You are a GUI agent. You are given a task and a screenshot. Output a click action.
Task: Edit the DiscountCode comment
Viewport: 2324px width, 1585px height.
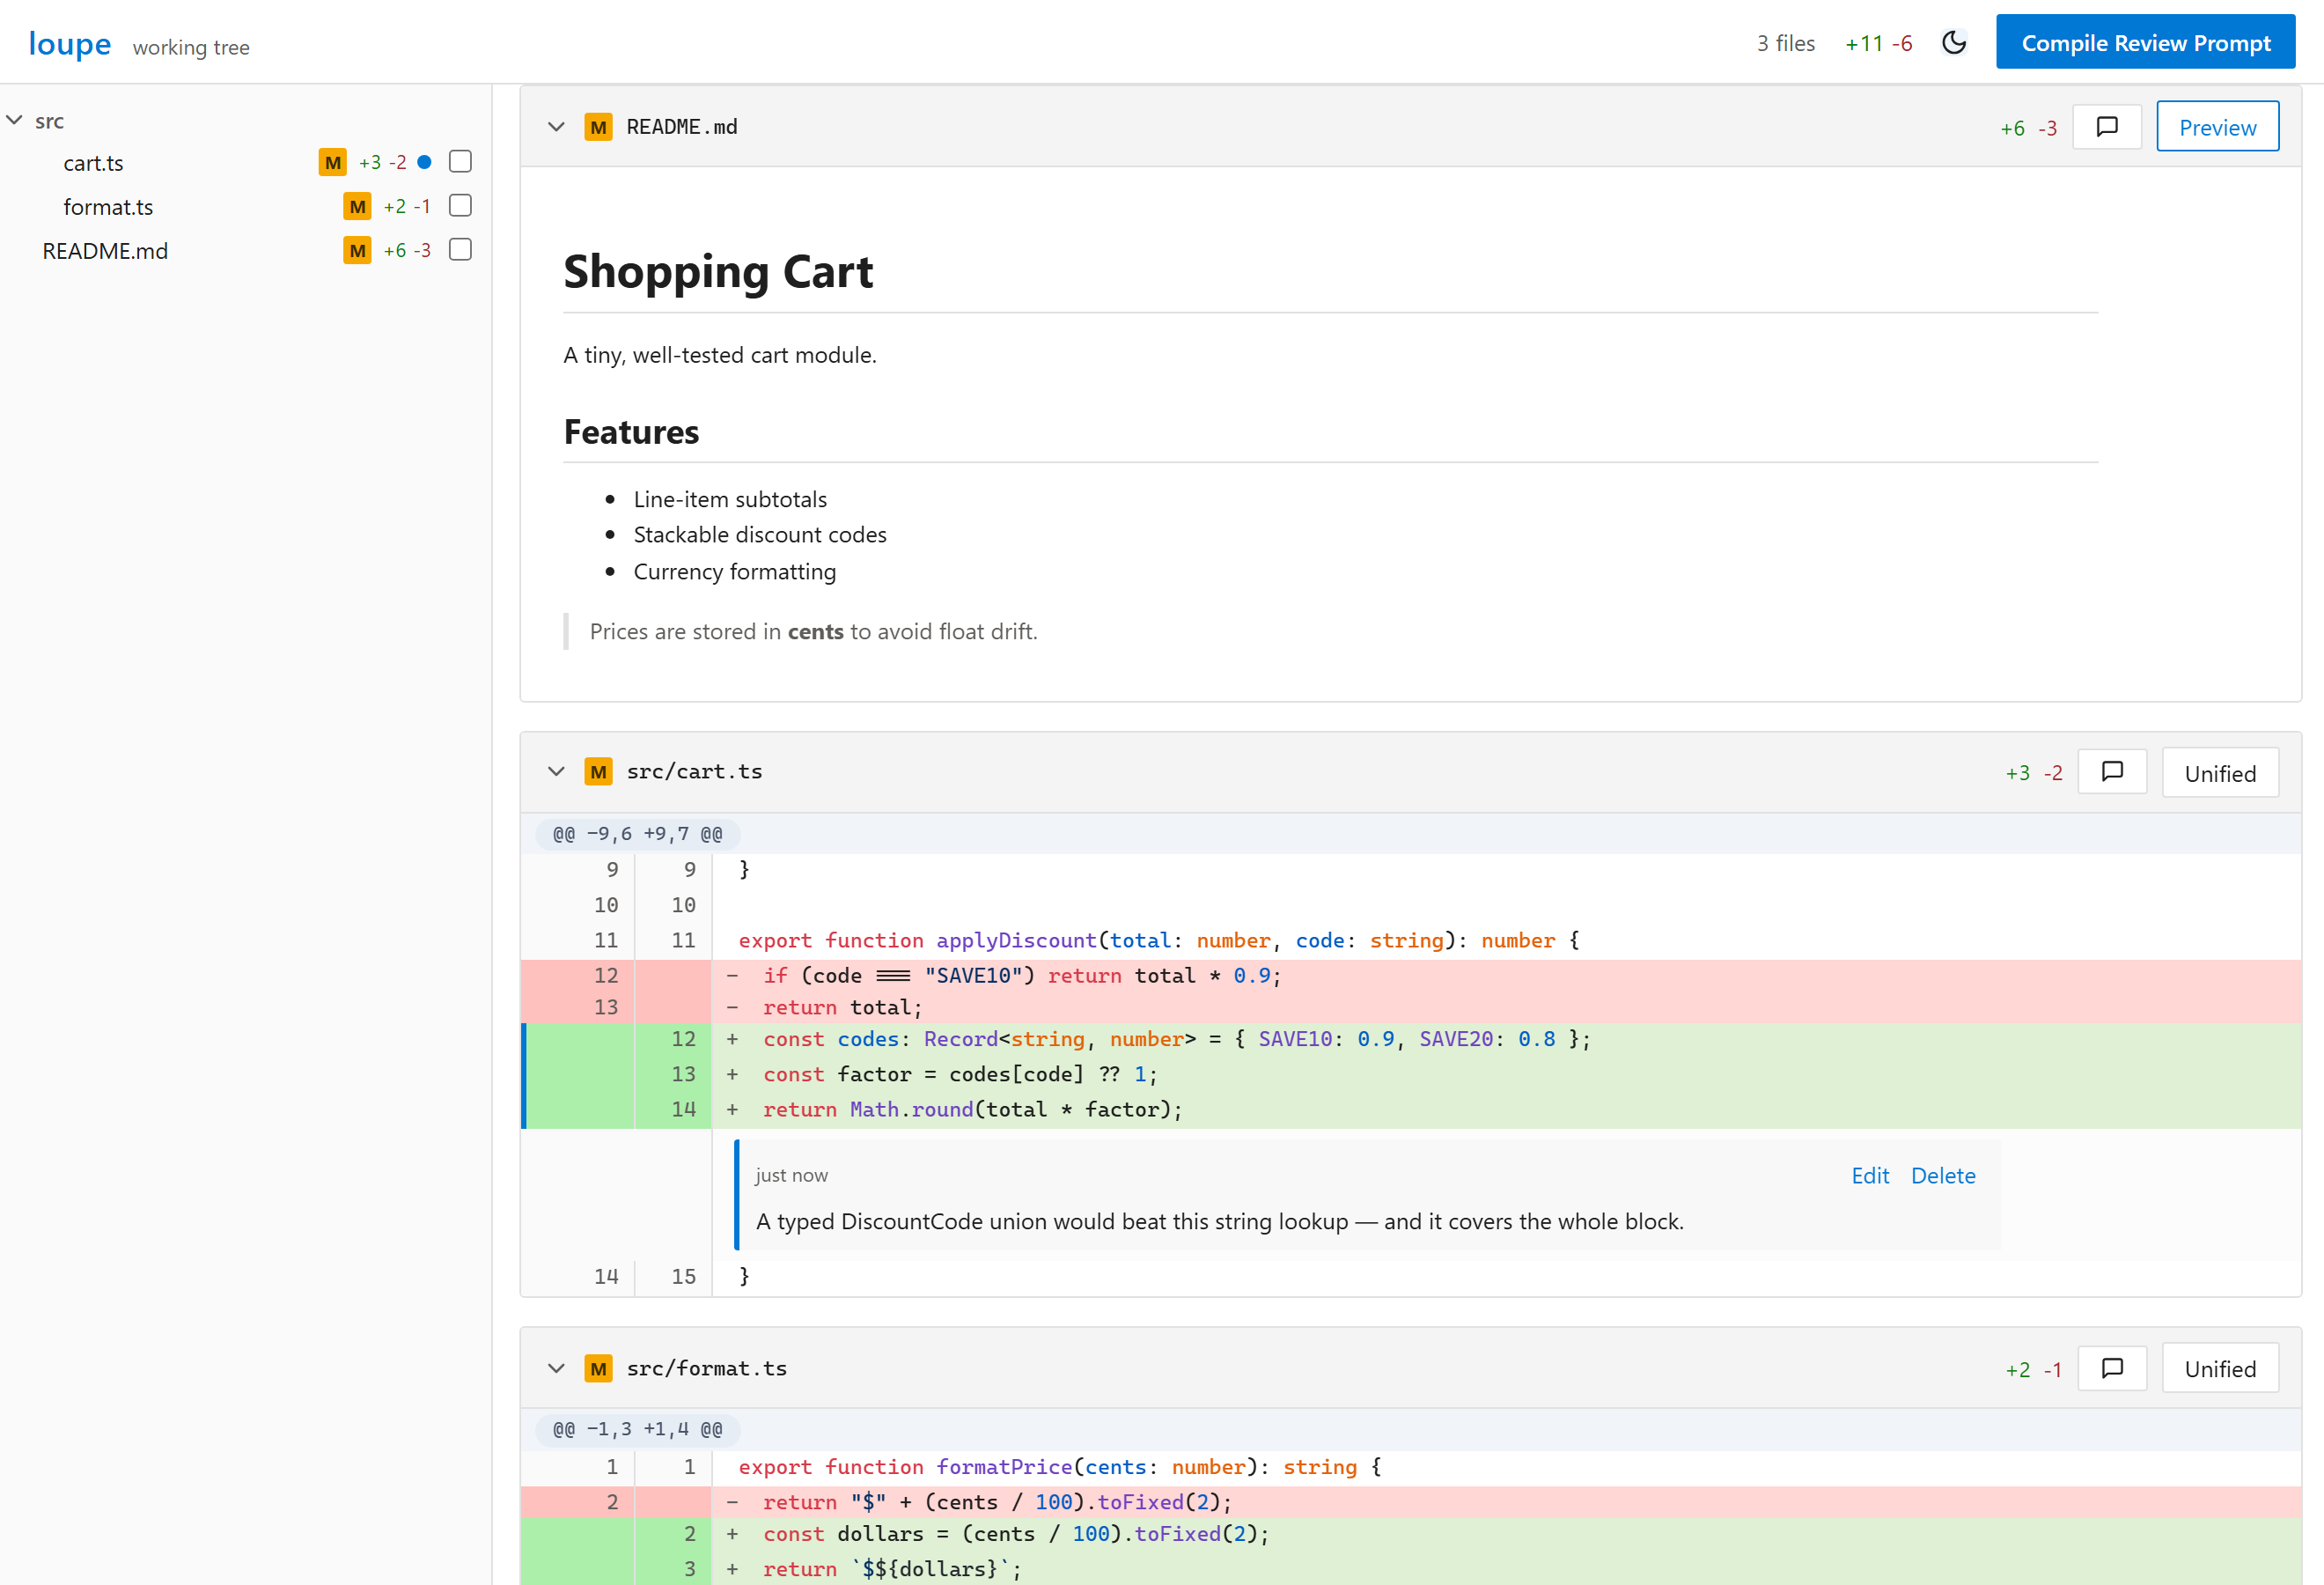[1869, 1176]
